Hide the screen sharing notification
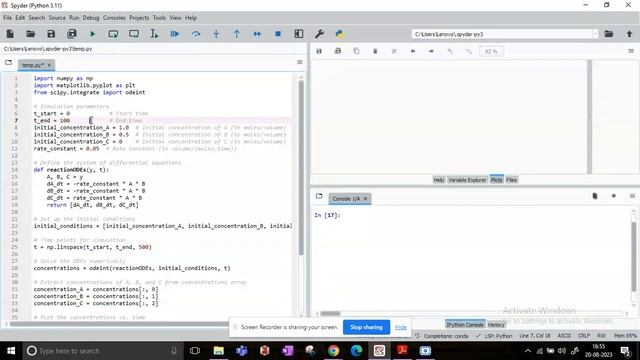Image resolution: width=640 pixels, height=360 pixels. 401,327
